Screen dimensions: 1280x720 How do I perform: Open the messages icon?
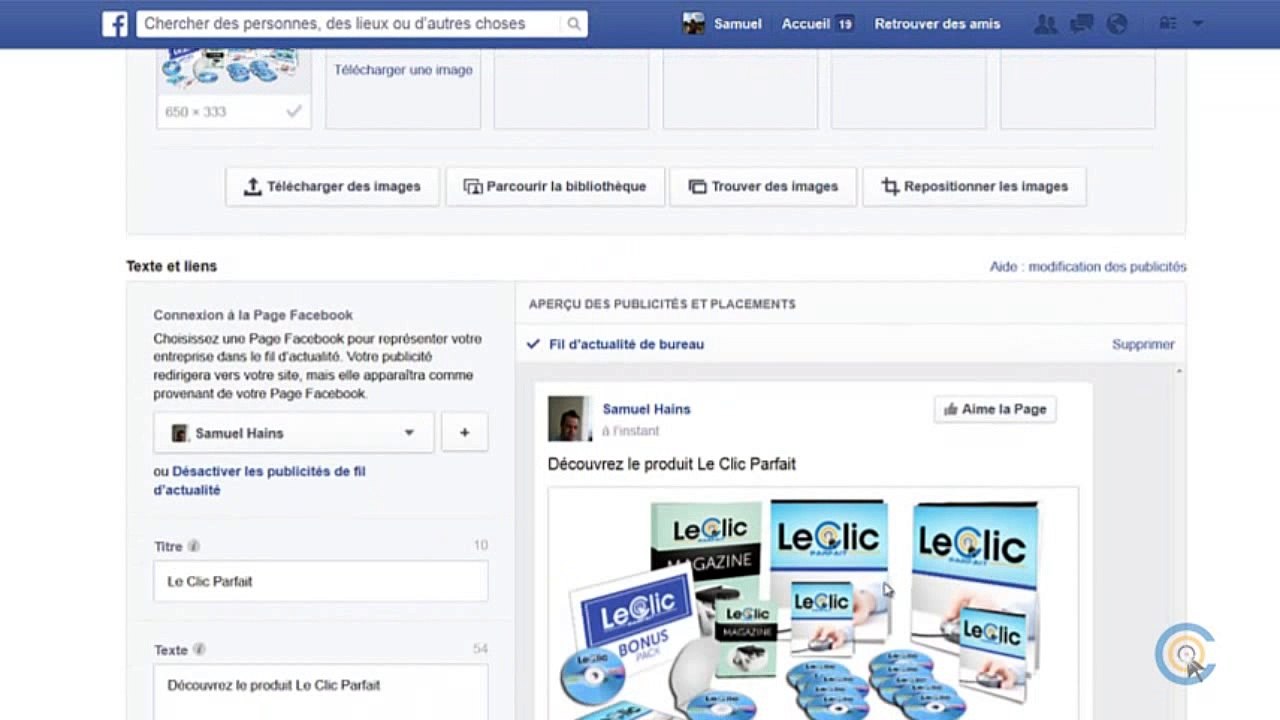[1081, 24]
